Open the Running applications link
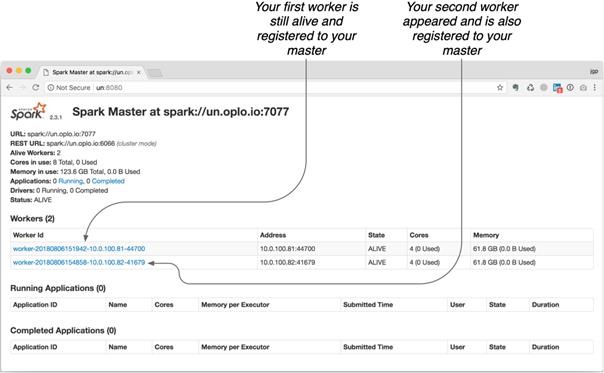The width and height of the screenshot is (604, 373). pyautogui.click(x=70, y=181)
